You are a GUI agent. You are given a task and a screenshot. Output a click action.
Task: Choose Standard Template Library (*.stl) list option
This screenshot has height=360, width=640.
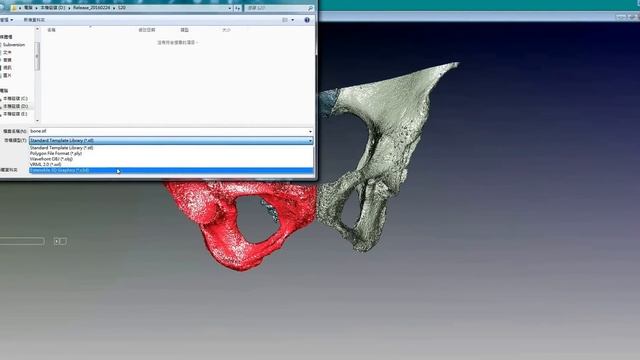pos(171,148)
